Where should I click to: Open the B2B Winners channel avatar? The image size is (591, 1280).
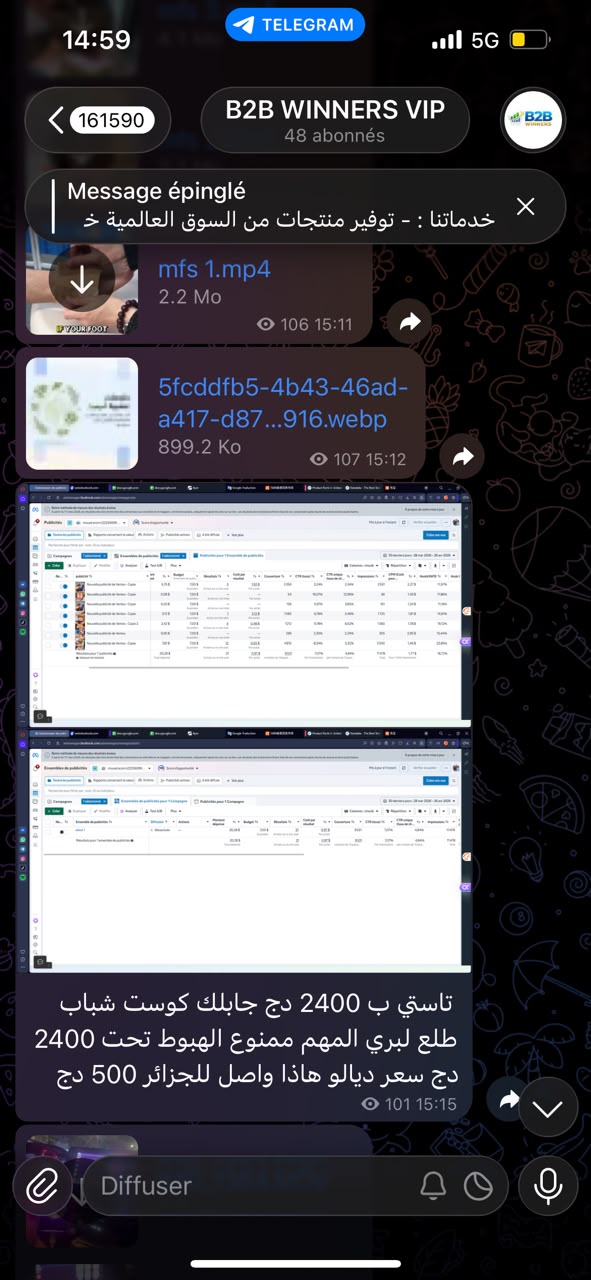pos(533,121)
